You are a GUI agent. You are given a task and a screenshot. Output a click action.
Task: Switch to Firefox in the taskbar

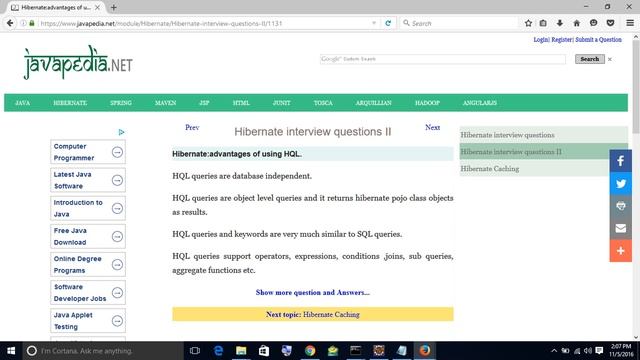(424, 351)
